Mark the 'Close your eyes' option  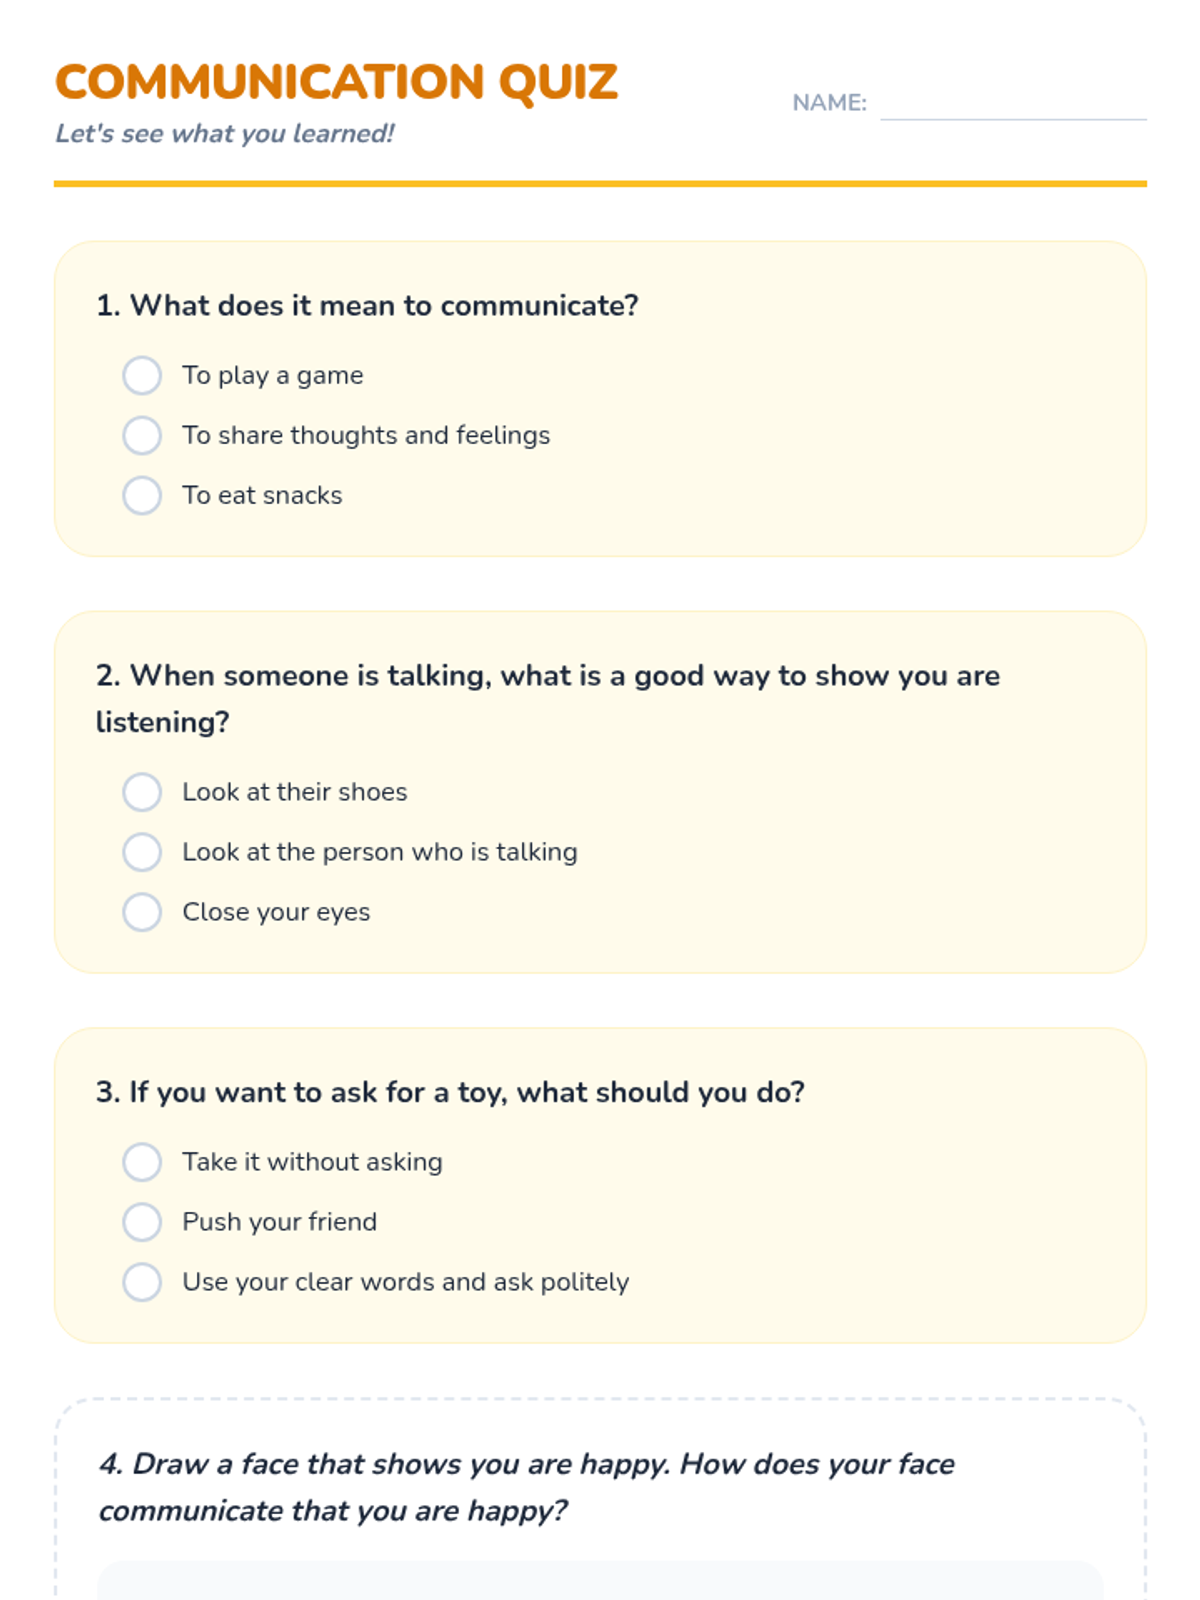coord(142,912)
